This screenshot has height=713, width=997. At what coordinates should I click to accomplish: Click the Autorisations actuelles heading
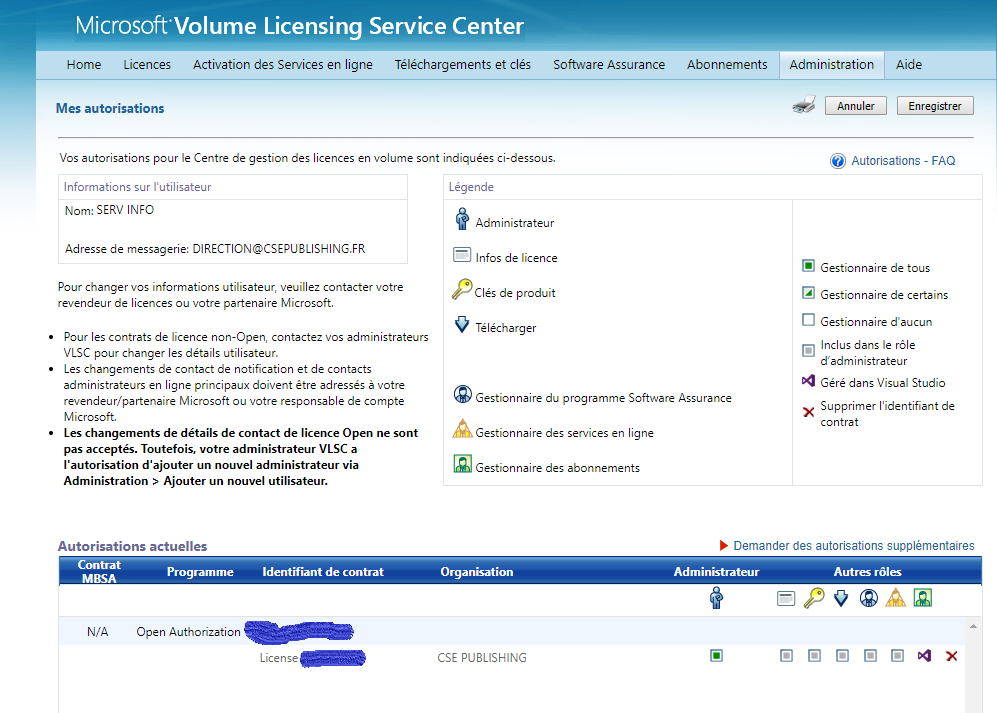pos(132,546)
